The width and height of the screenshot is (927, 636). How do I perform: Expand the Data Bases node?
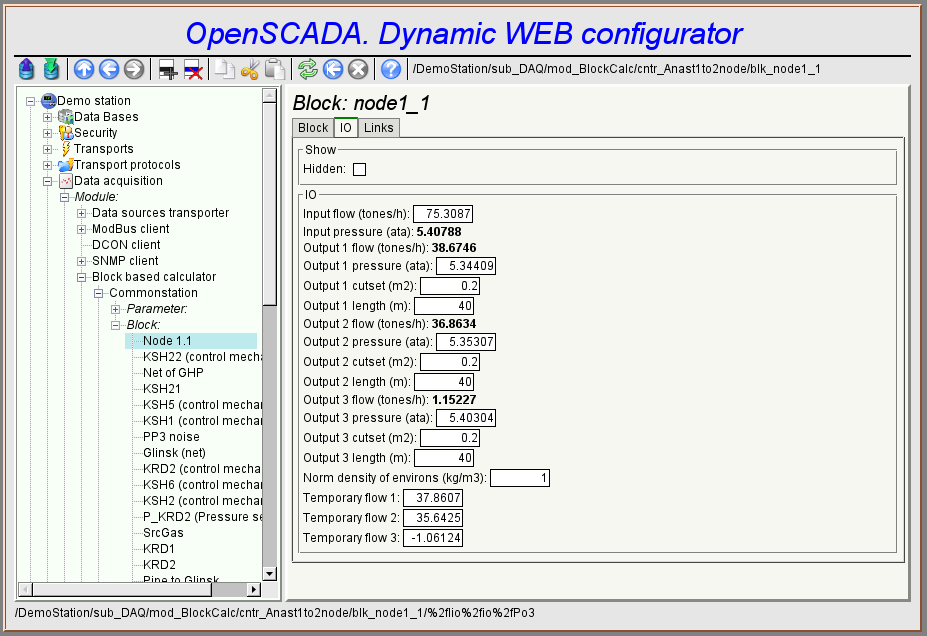tap(47, 118)
